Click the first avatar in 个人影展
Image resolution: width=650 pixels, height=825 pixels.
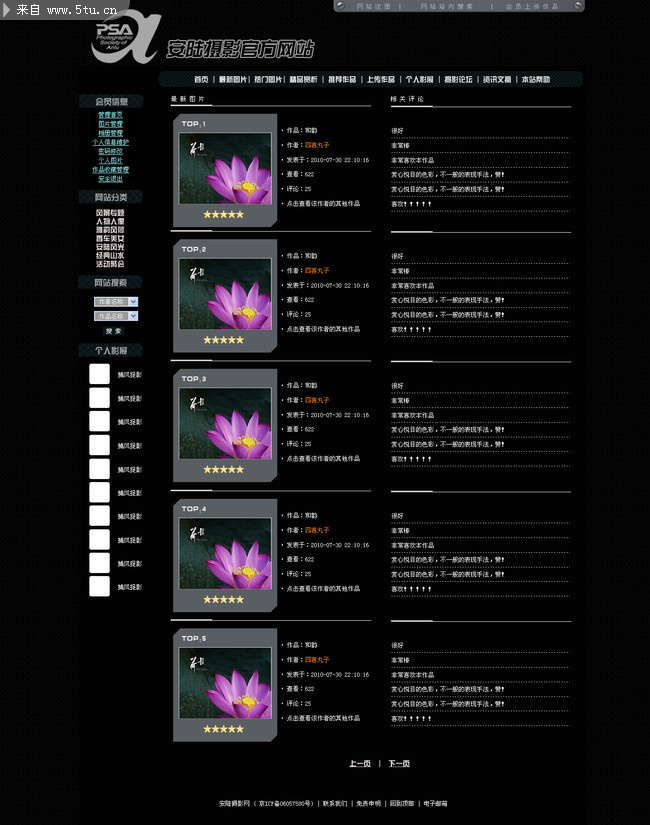pyautogui.click(x=99, y=374)
